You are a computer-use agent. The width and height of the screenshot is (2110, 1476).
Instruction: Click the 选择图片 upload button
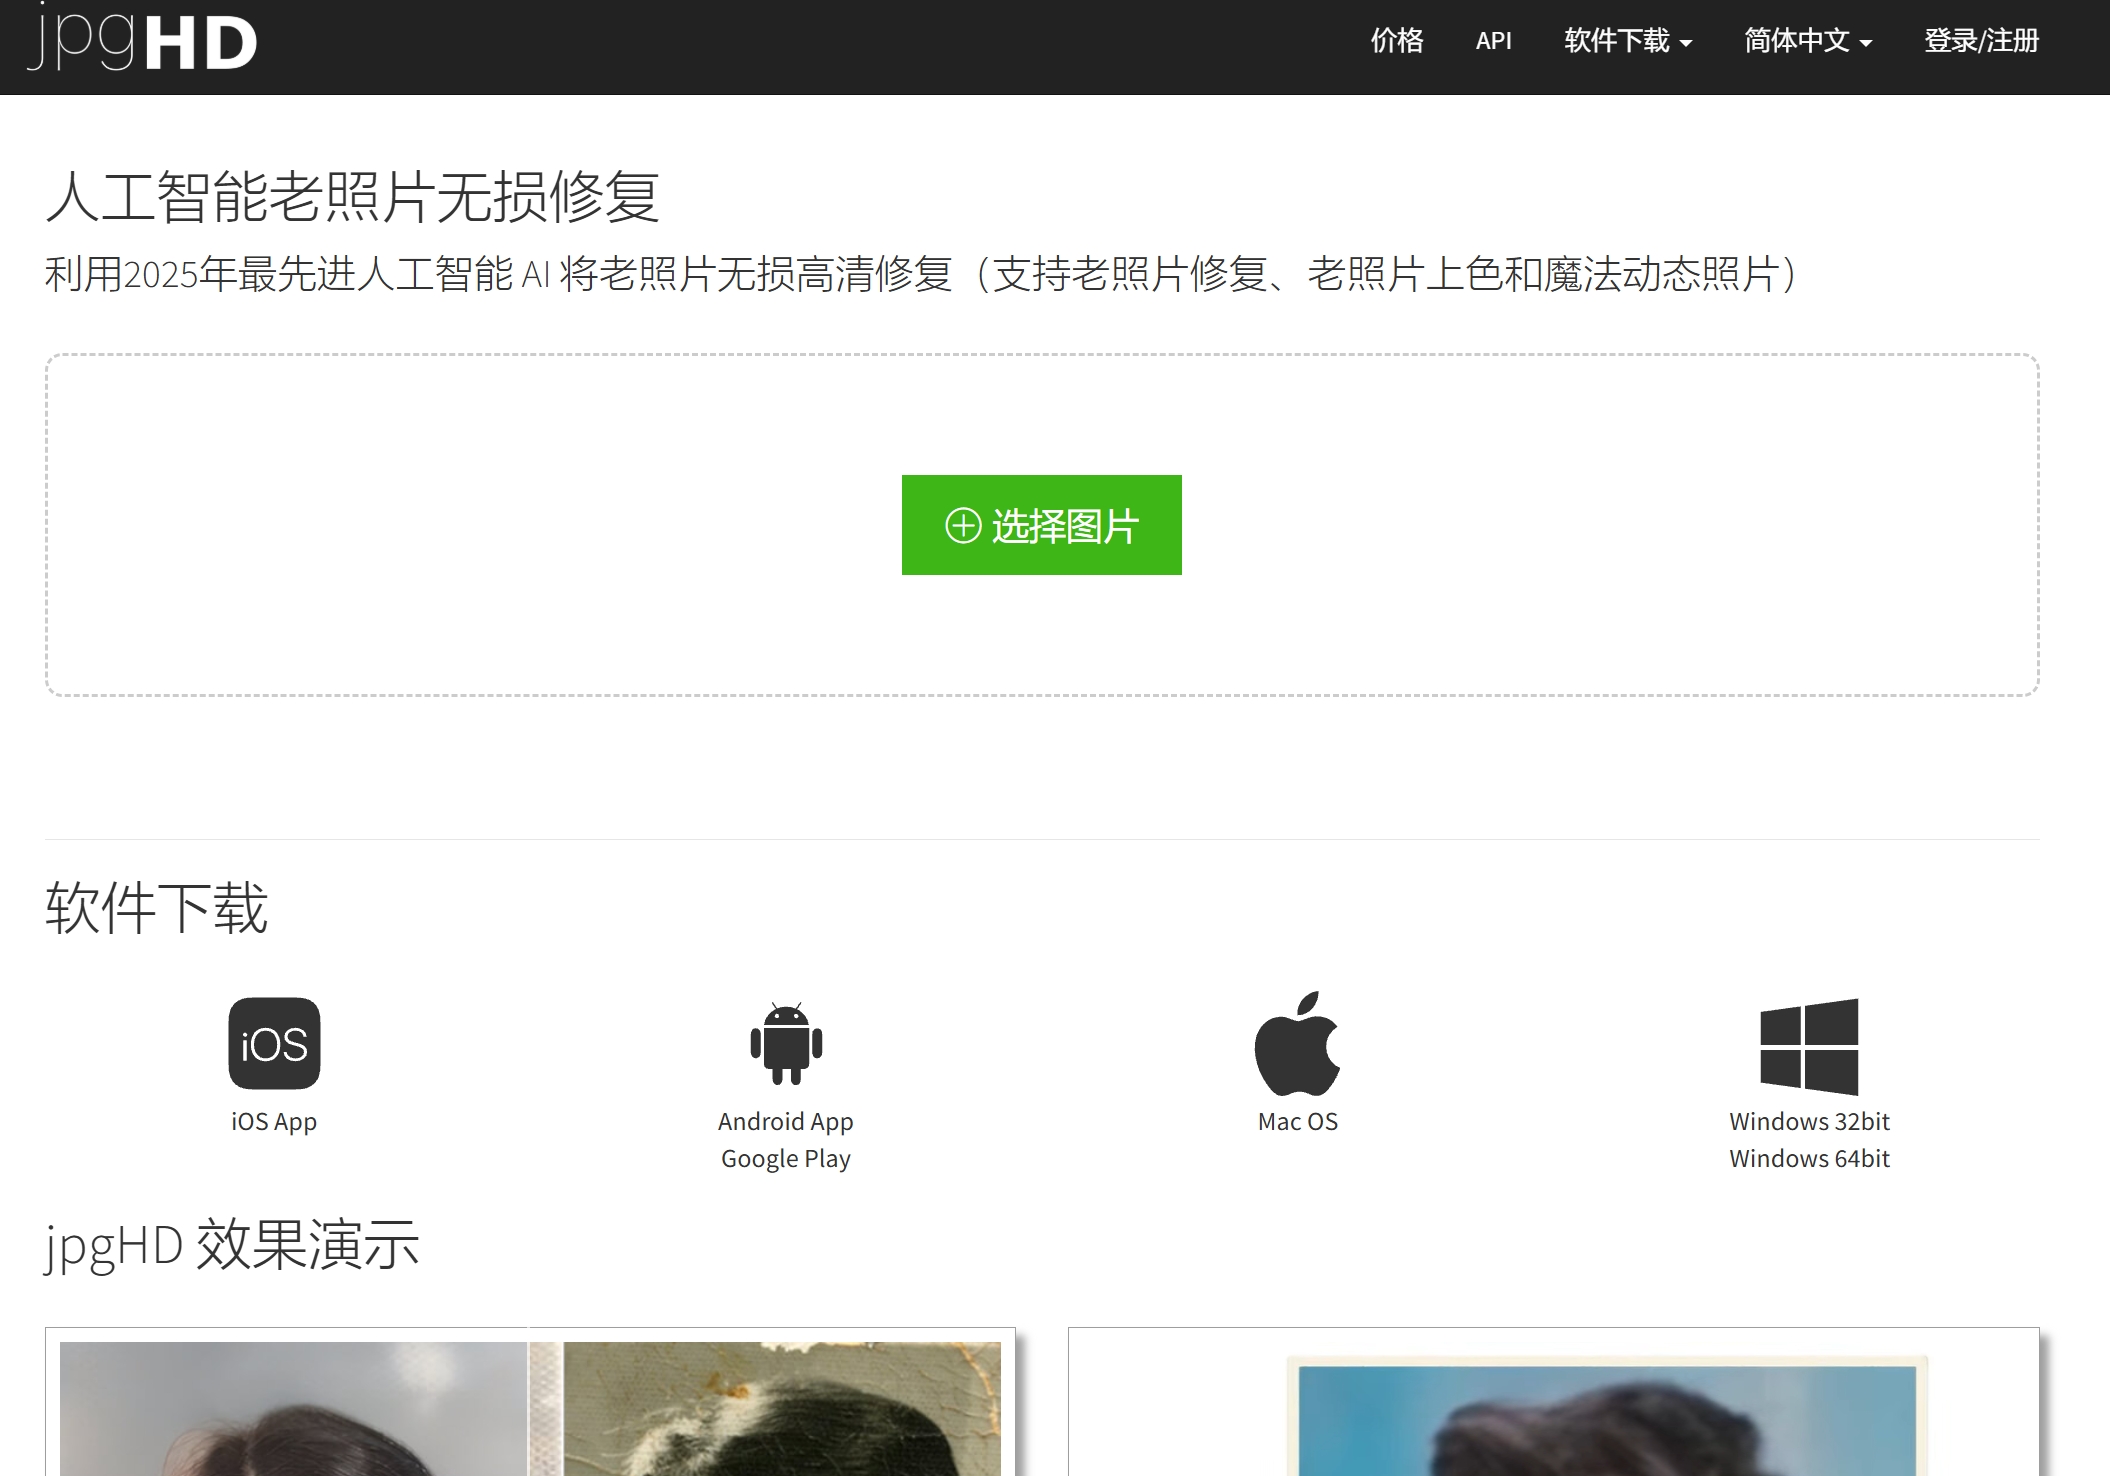1041,525
